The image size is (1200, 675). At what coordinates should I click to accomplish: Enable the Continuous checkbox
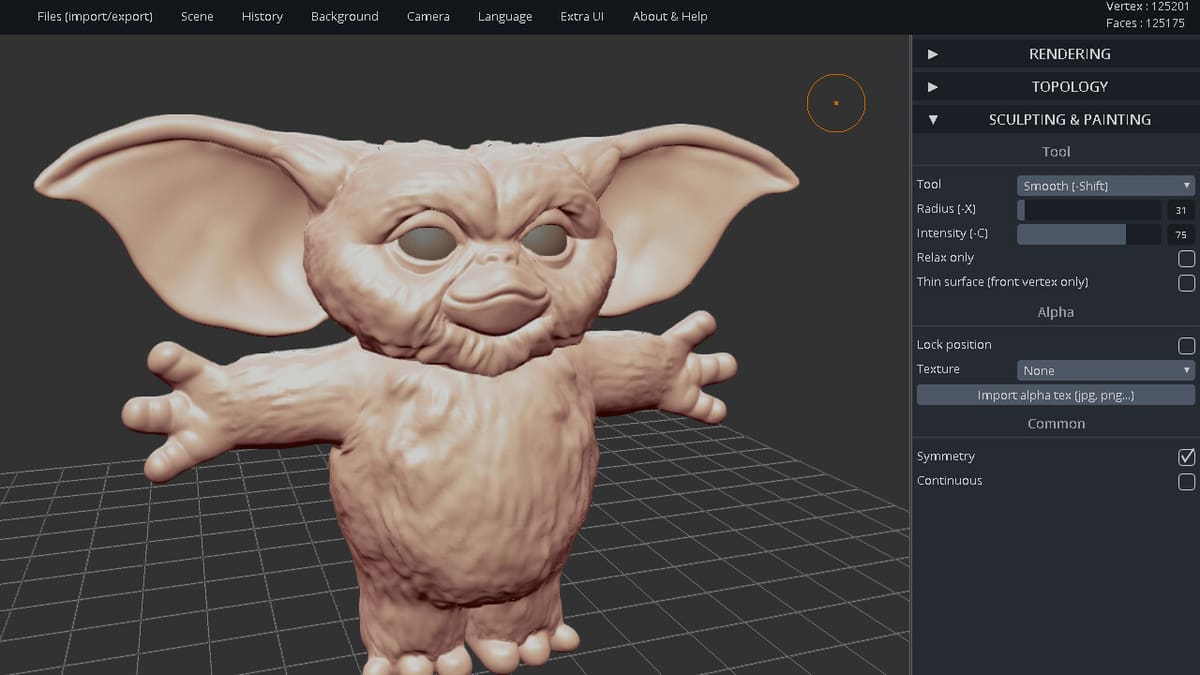(x=1187, y=482)
